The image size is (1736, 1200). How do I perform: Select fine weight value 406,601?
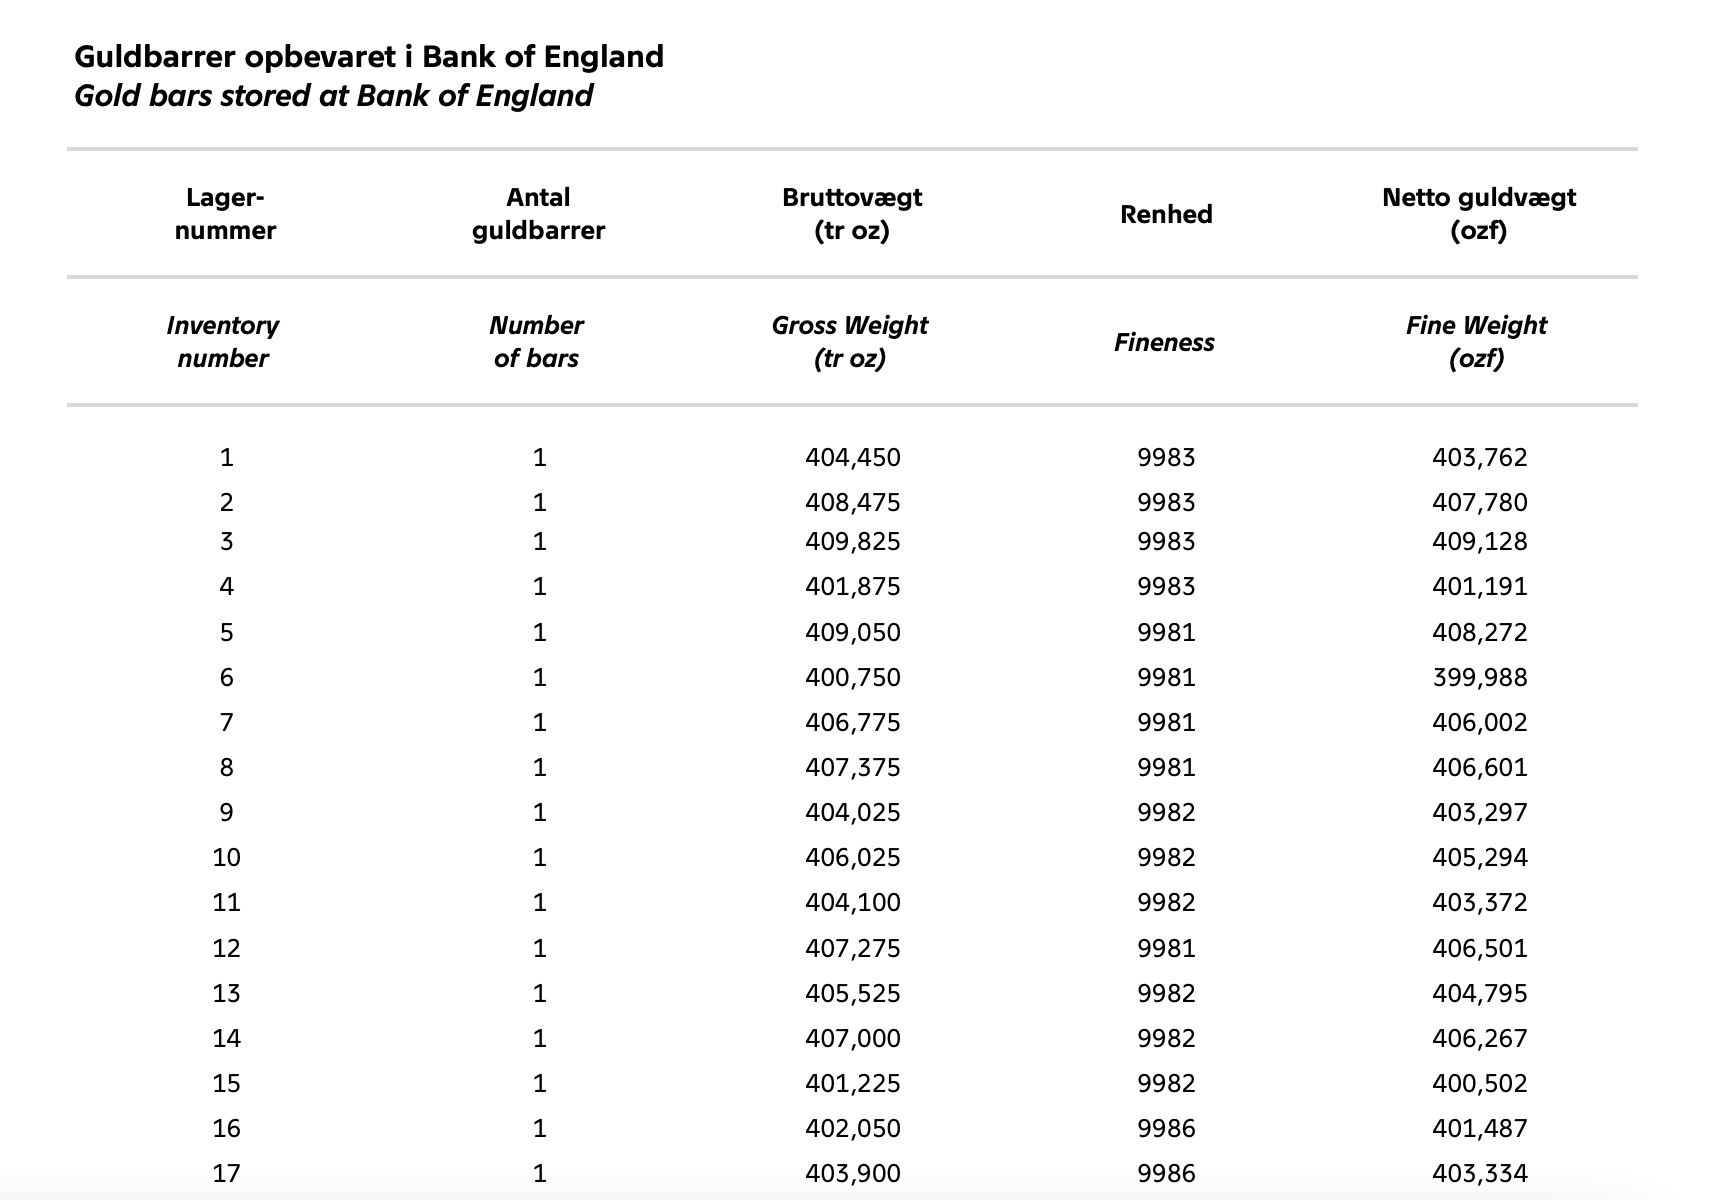tap(1480, 768)
